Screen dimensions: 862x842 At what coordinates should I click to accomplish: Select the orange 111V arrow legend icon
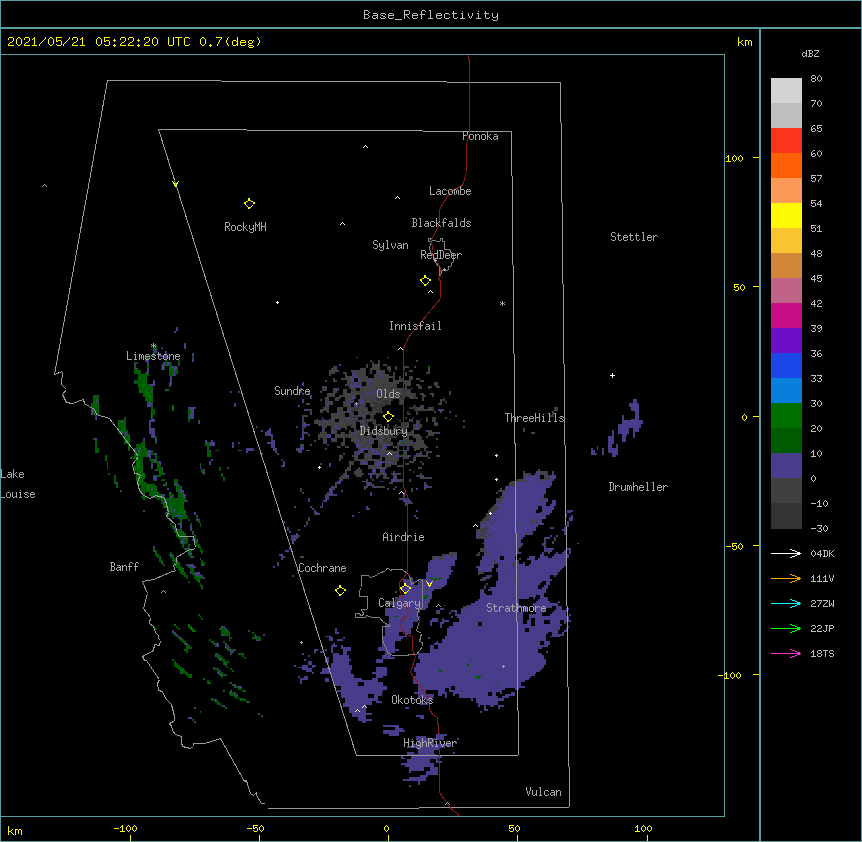pos(786,578)
